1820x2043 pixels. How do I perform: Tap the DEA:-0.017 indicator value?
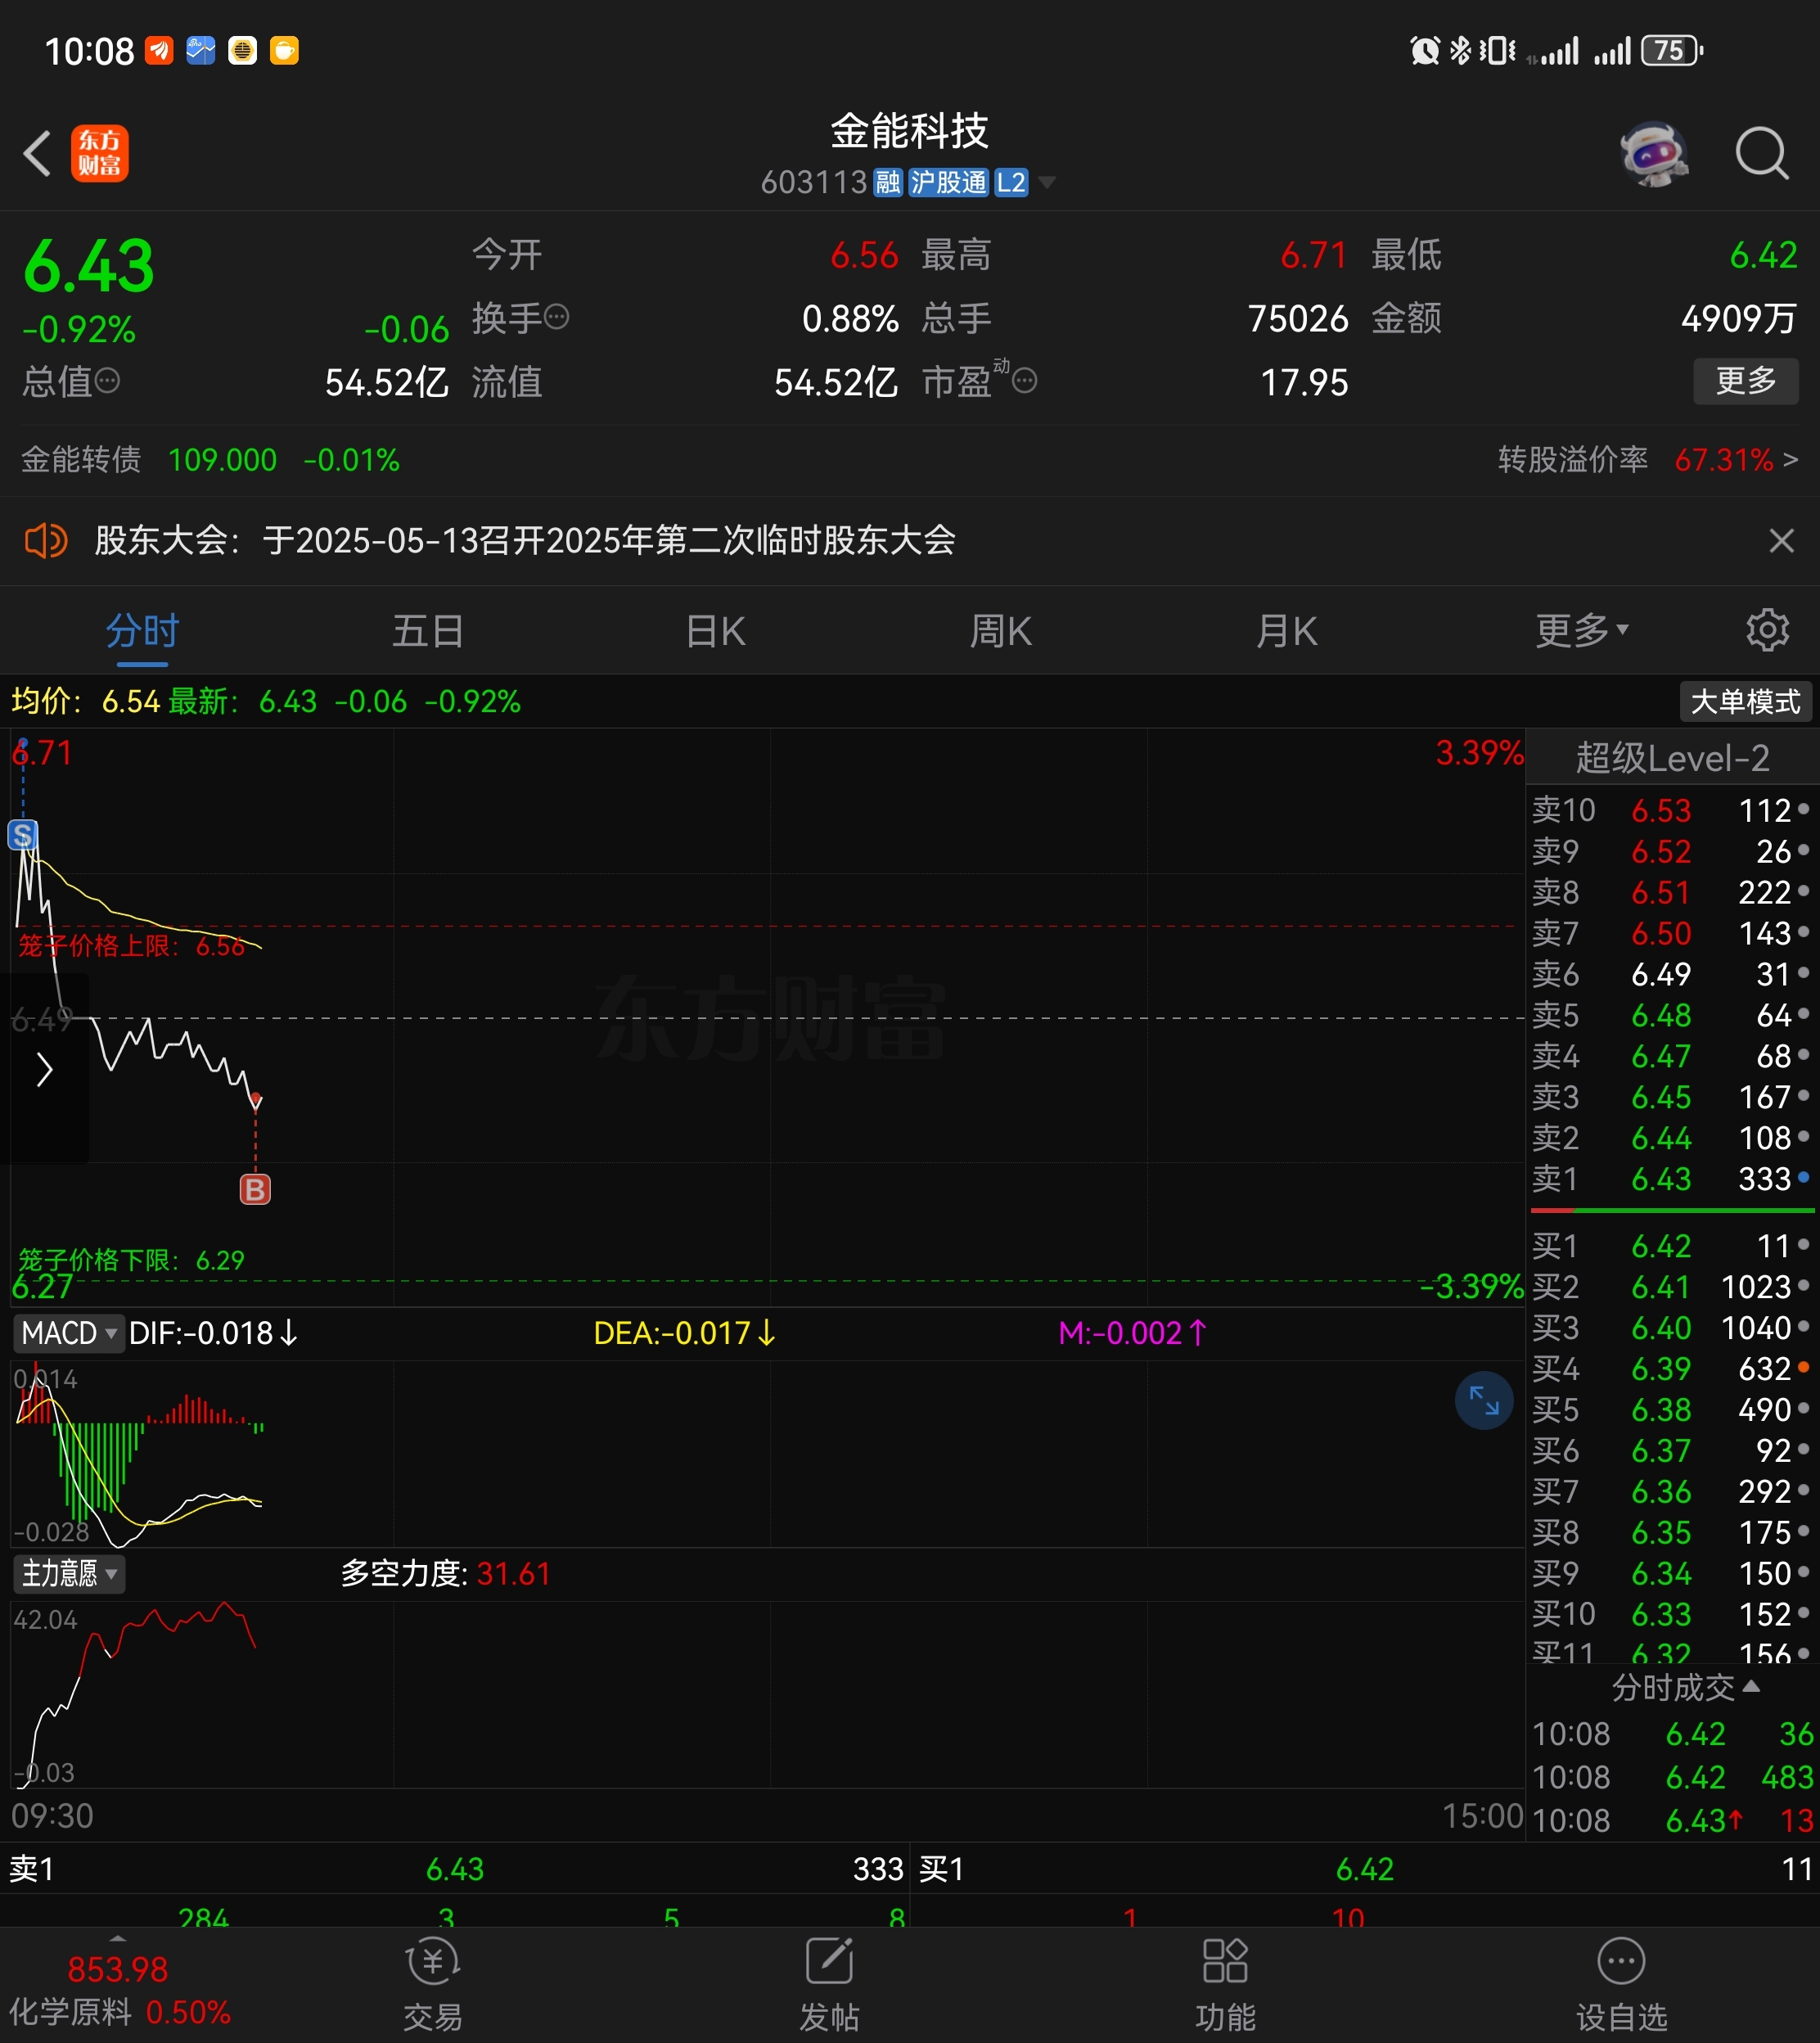coord(684,1333)
